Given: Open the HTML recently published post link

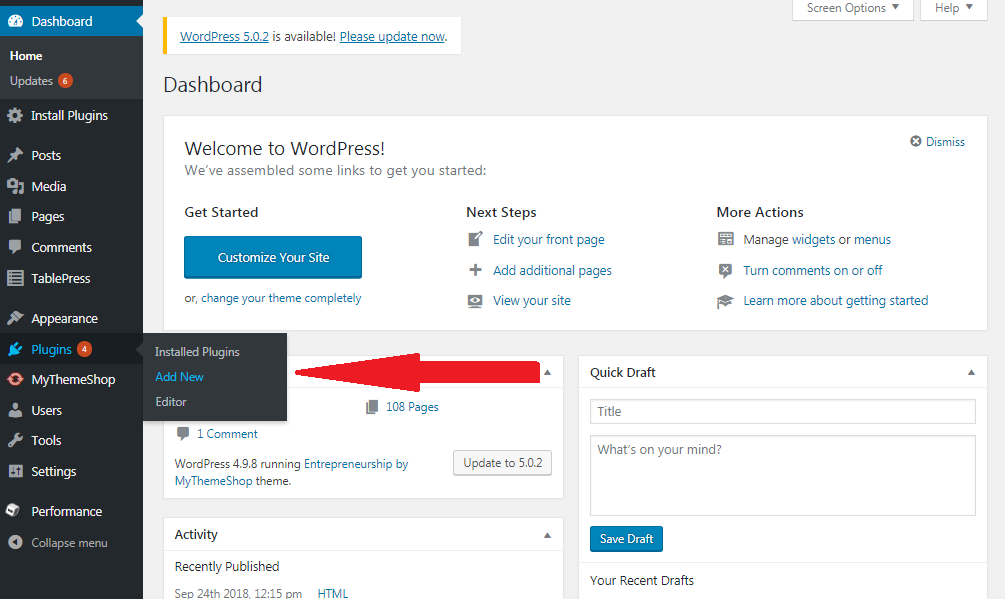Looking at the screenshot, I should click(x=333, y=593).
